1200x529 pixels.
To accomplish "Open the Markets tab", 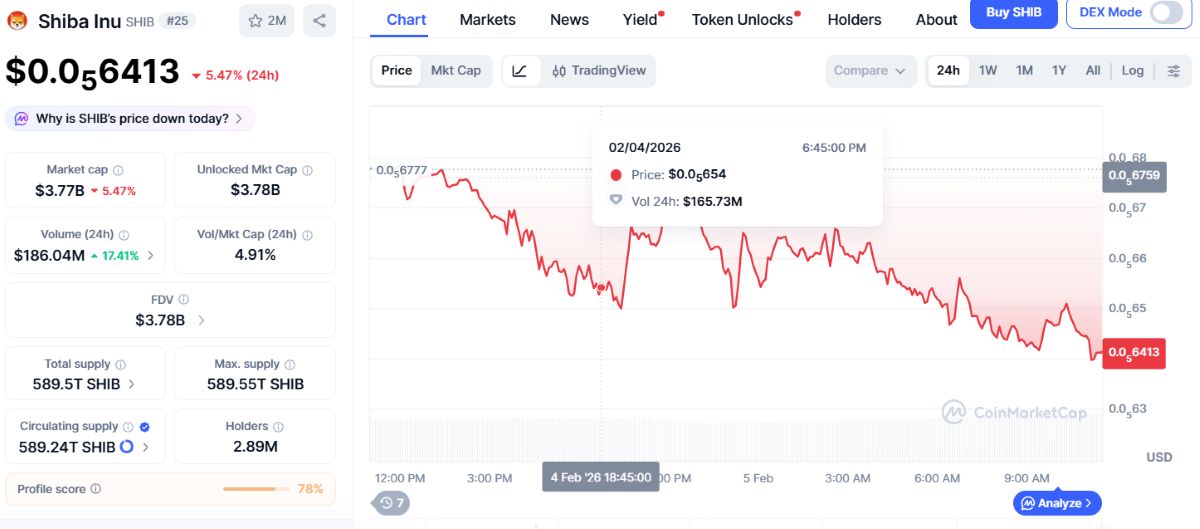I will (487, 19).
